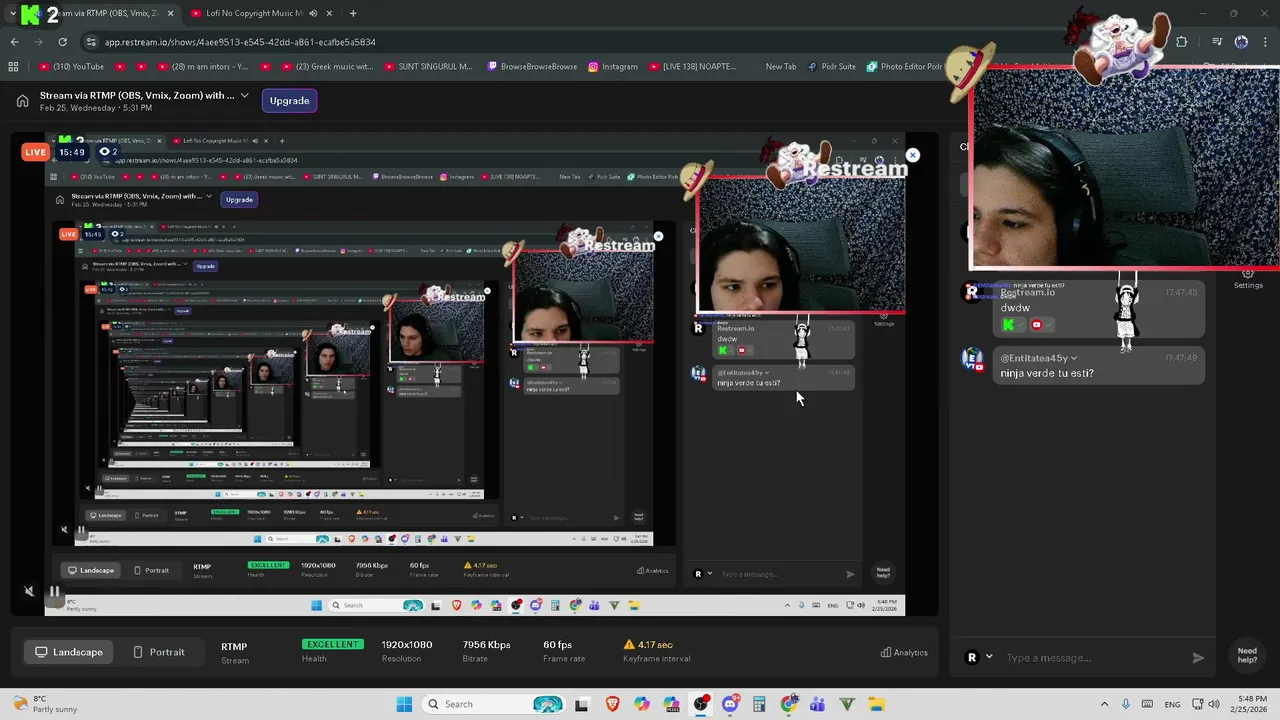1280x720 pixels.
Task: Open Chrome tab search dropdown
Action: 12,13
